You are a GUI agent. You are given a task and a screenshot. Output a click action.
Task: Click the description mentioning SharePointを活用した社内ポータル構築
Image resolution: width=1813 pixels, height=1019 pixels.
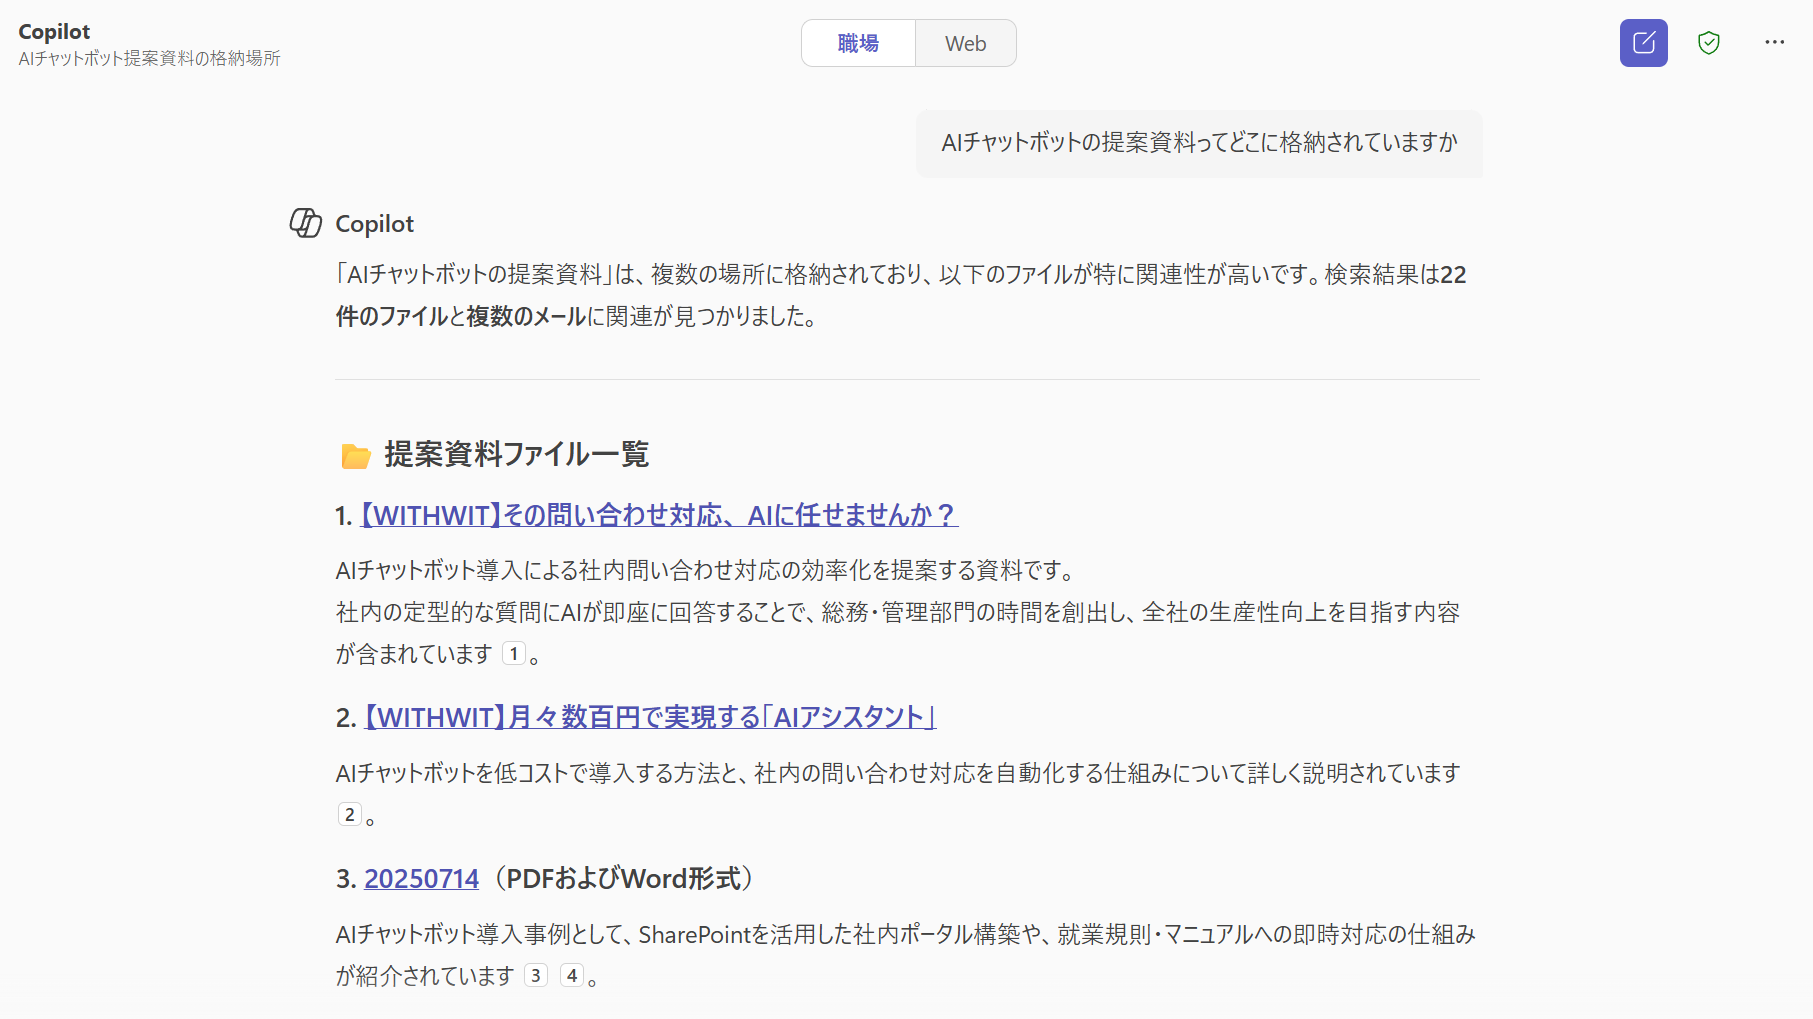[x=906, y=955]
